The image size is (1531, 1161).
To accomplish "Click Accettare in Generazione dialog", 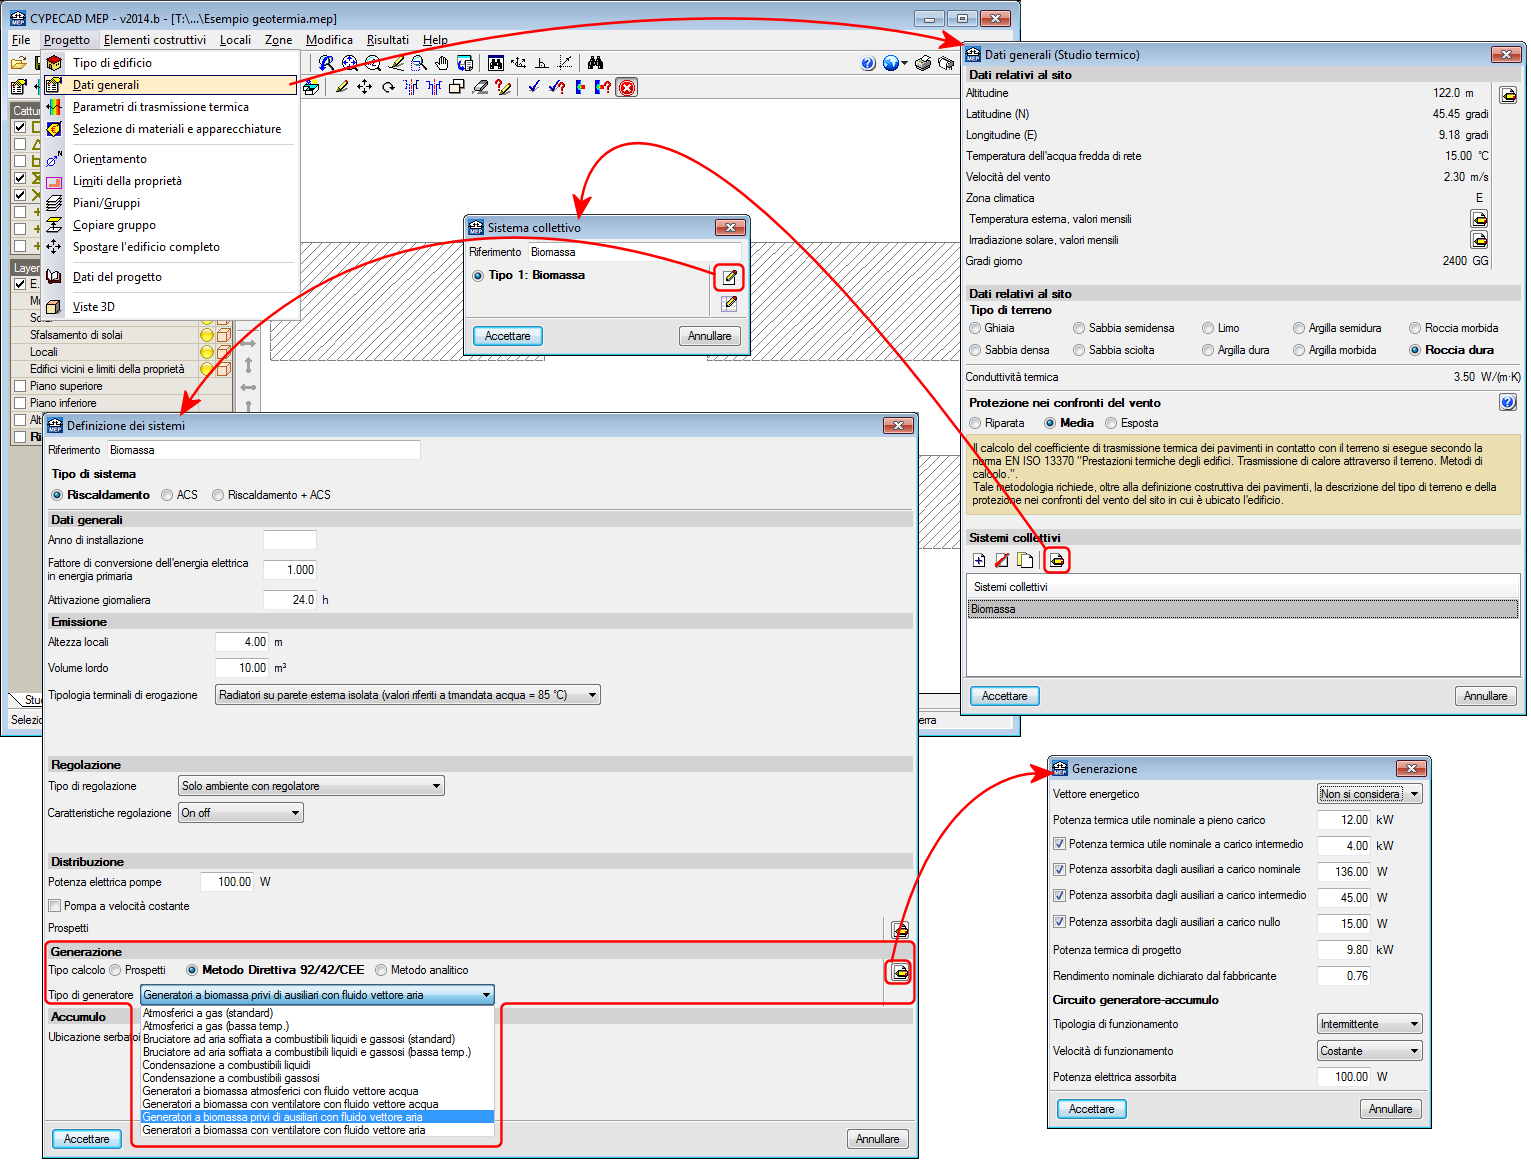I will (1092, 1109).
